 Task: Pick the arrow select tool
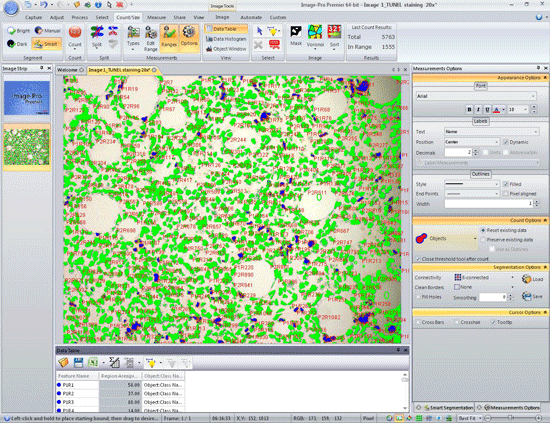(x=260, y=31)
